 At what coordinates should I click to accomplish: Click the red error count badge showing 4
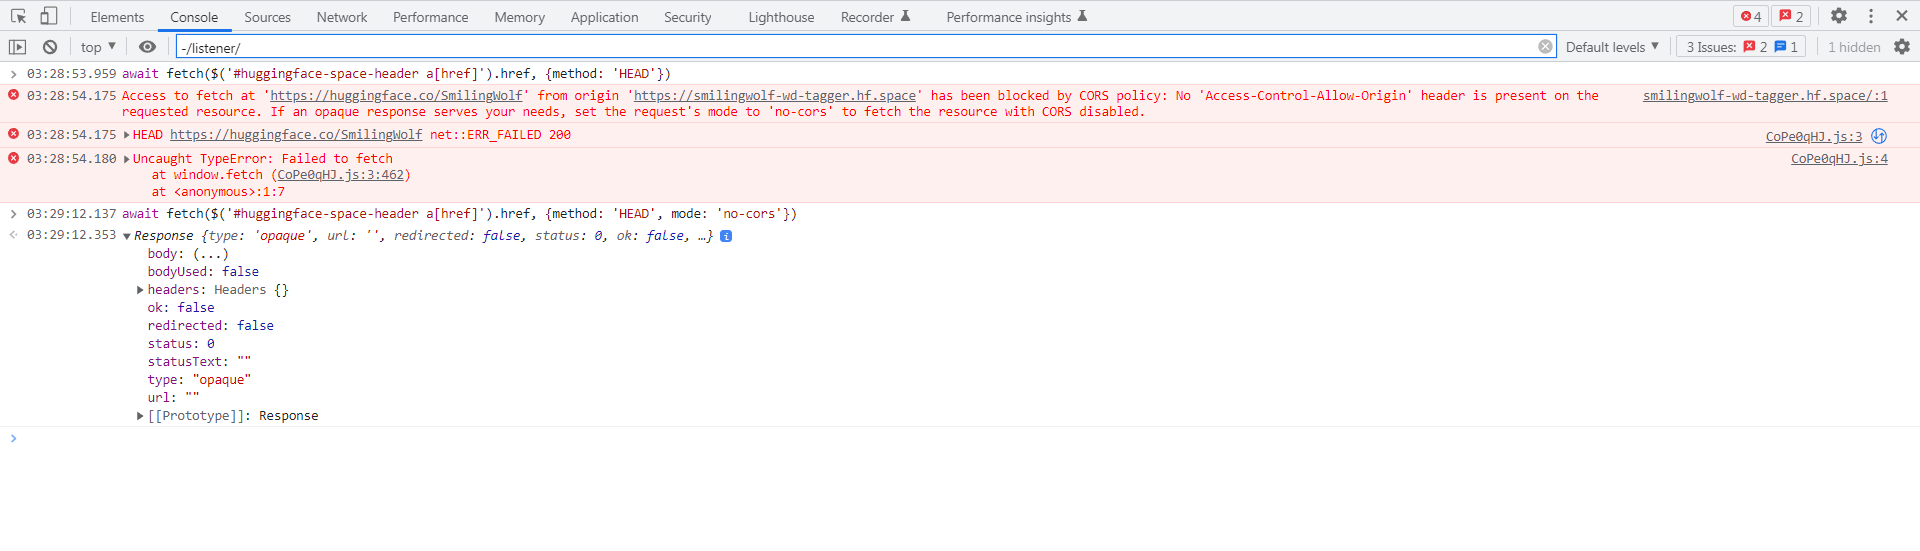[x=1751, y=16]
